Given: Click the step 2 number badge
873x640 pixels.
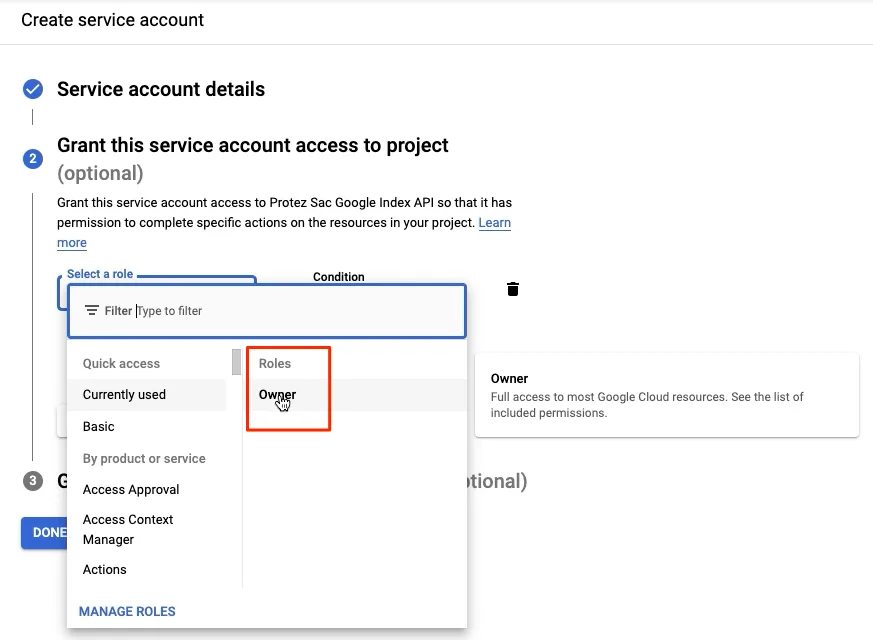Looking at the screenshot, I should (x=33, y=159).
